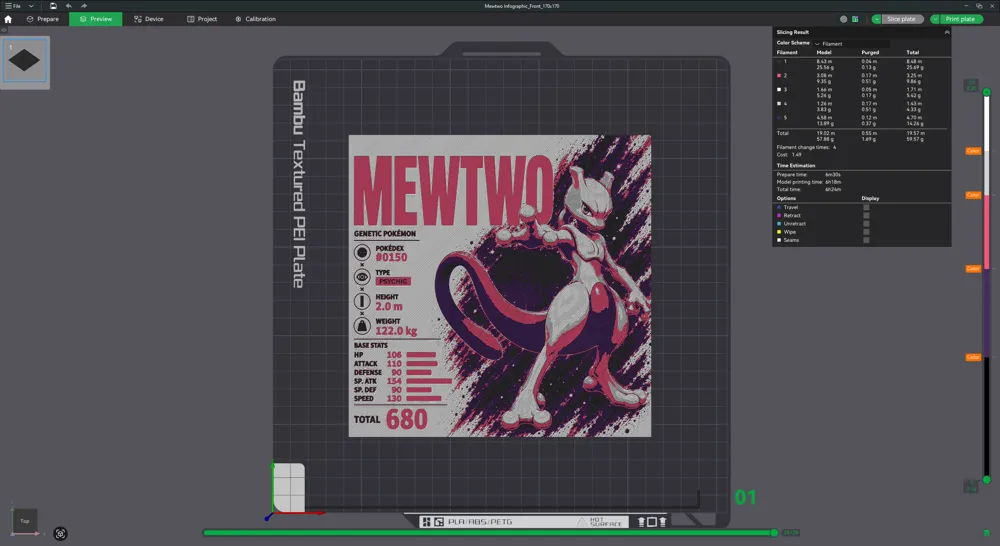Click the horizontal move slider handle

pos(774,533)
